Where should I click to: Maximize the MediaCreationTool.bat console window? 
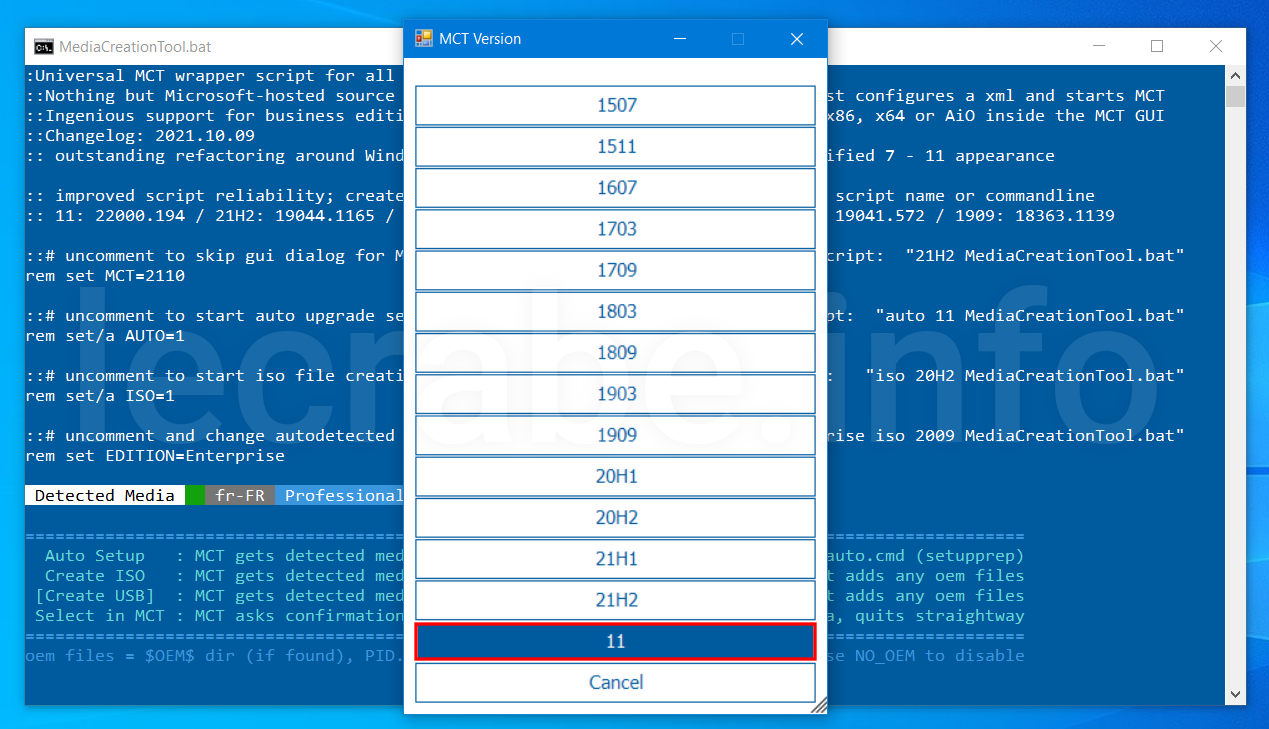click(x=1157, y=46)
